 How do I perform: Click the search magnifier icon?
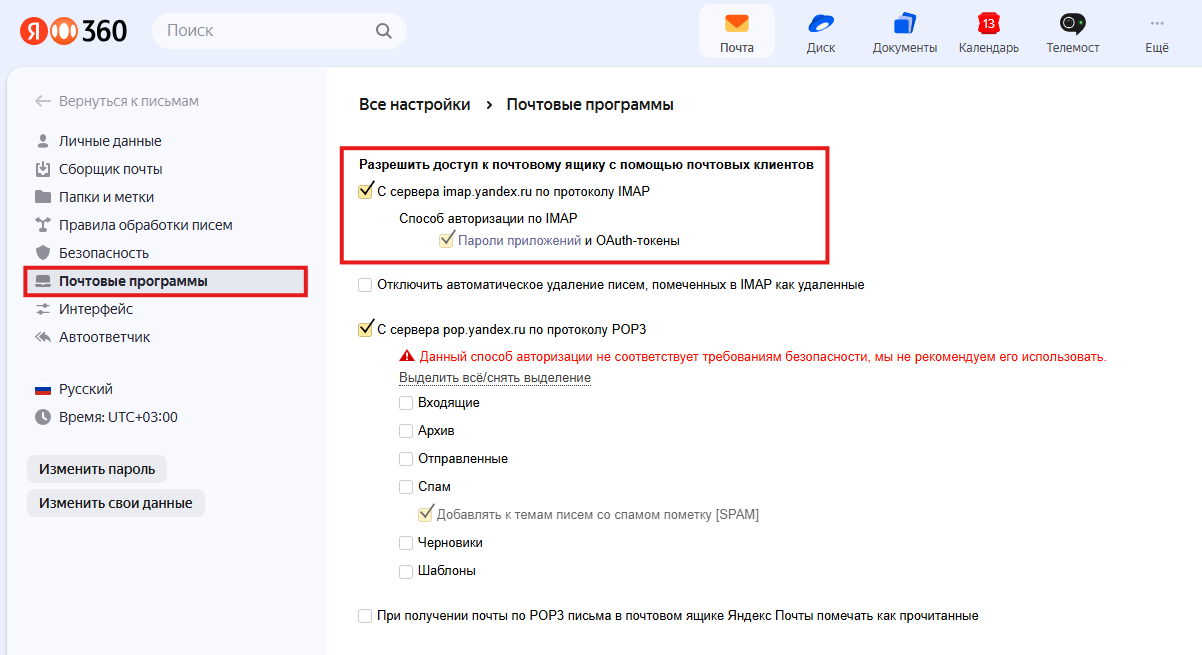tap(384, 31)
